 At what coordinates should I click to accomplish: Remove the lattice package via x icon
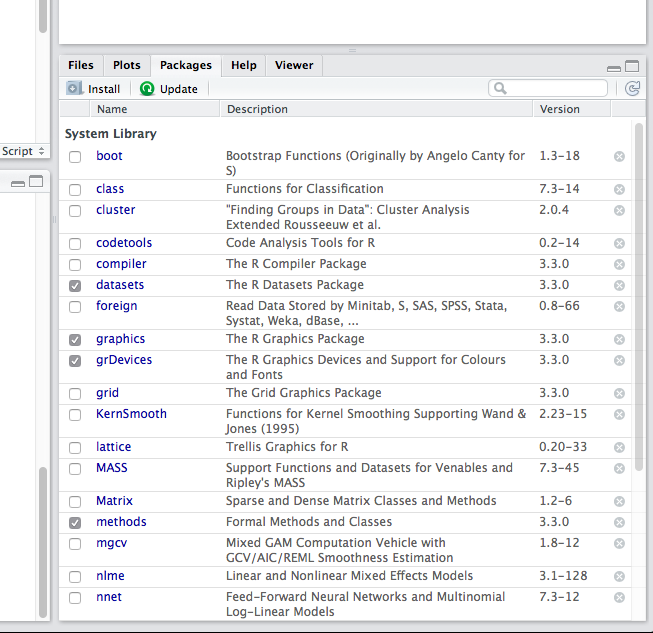[x=619, y=447]
